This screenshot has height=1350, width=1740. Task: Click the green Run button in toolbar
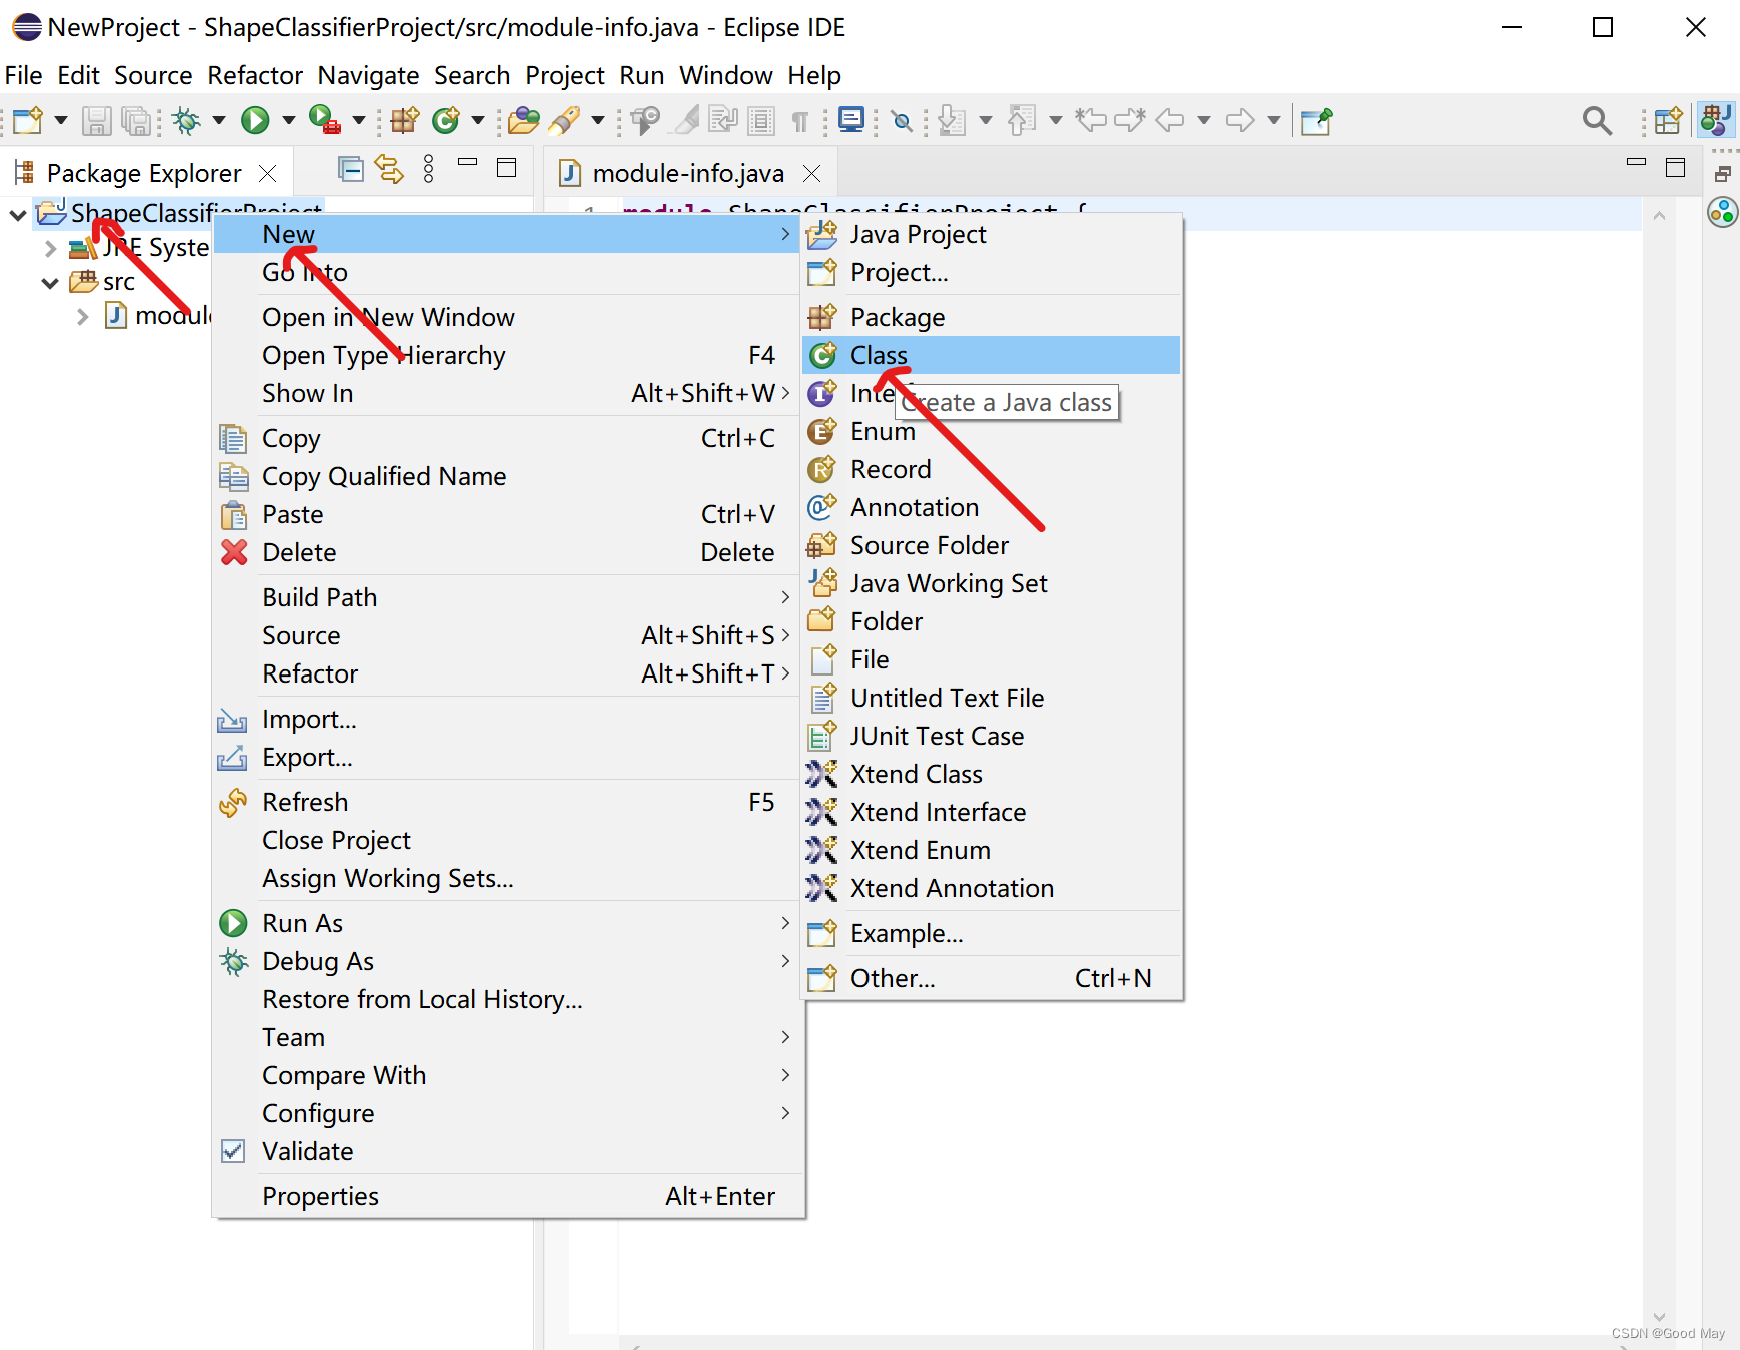[x=255, y=121]
